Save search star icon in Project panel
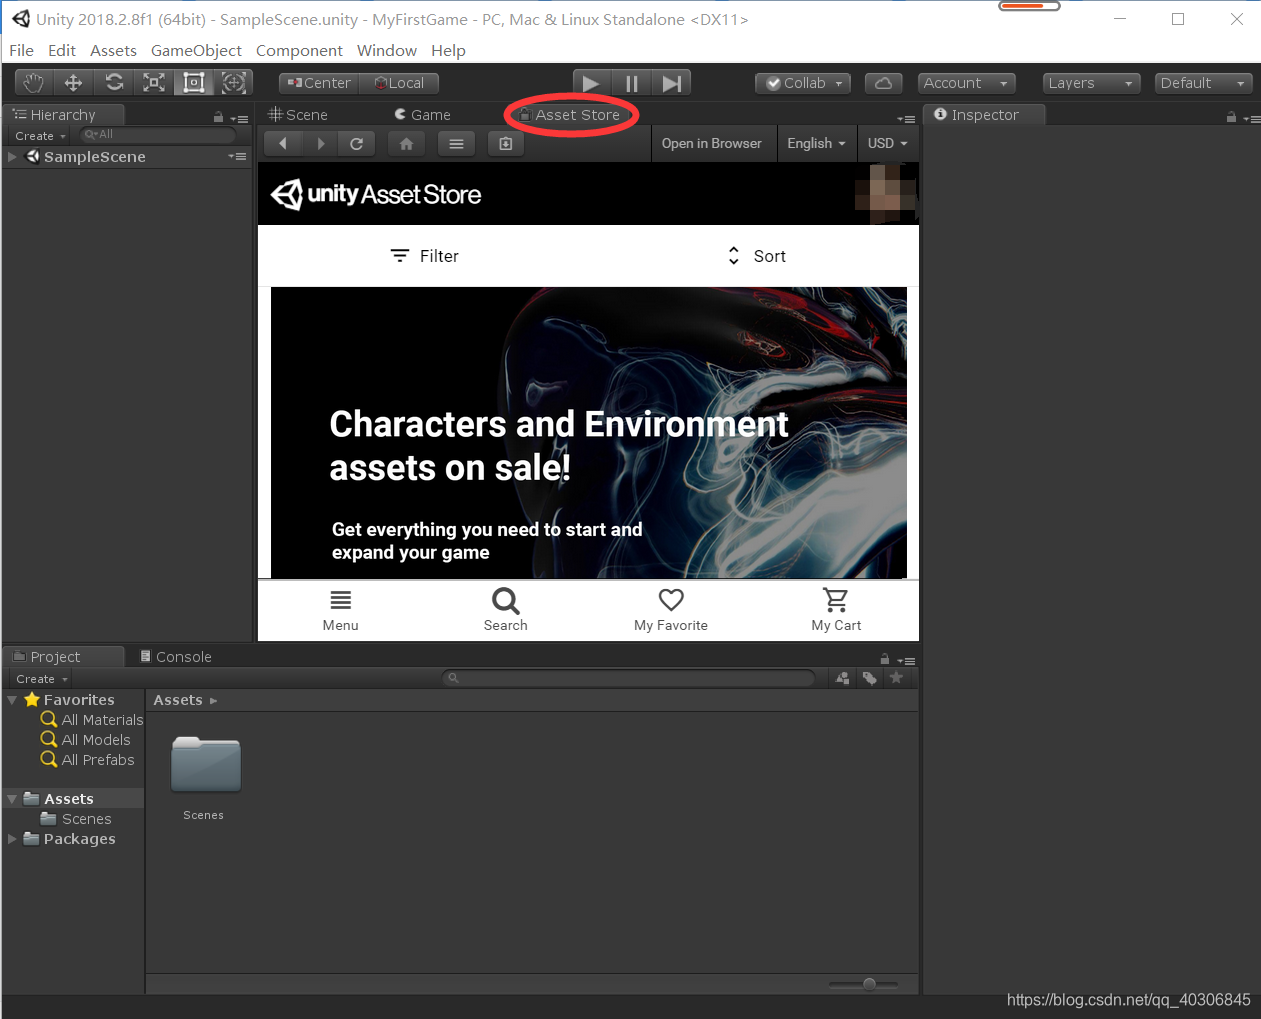The width and height of the screenshot is (1261, 1019). 896,678
